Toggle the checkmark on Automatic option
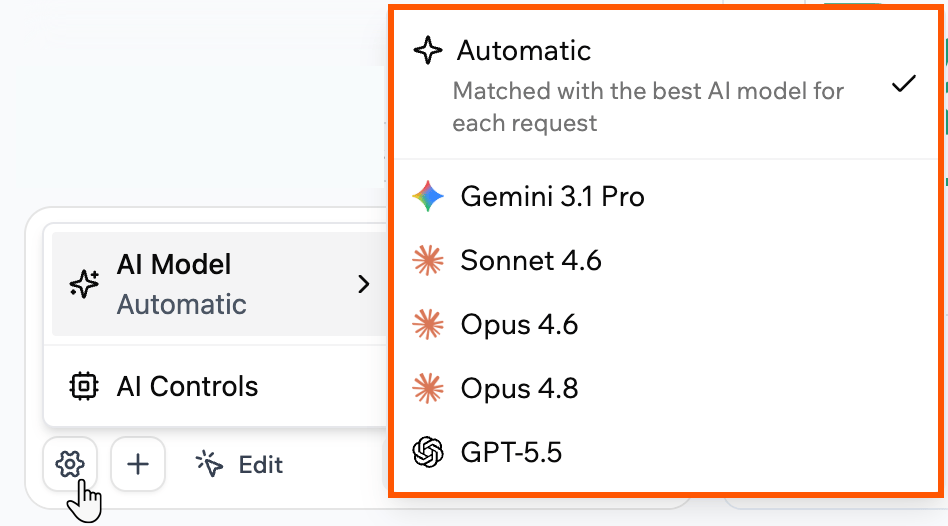This screenshot has height=526, width=948. (x=904, y=83)
